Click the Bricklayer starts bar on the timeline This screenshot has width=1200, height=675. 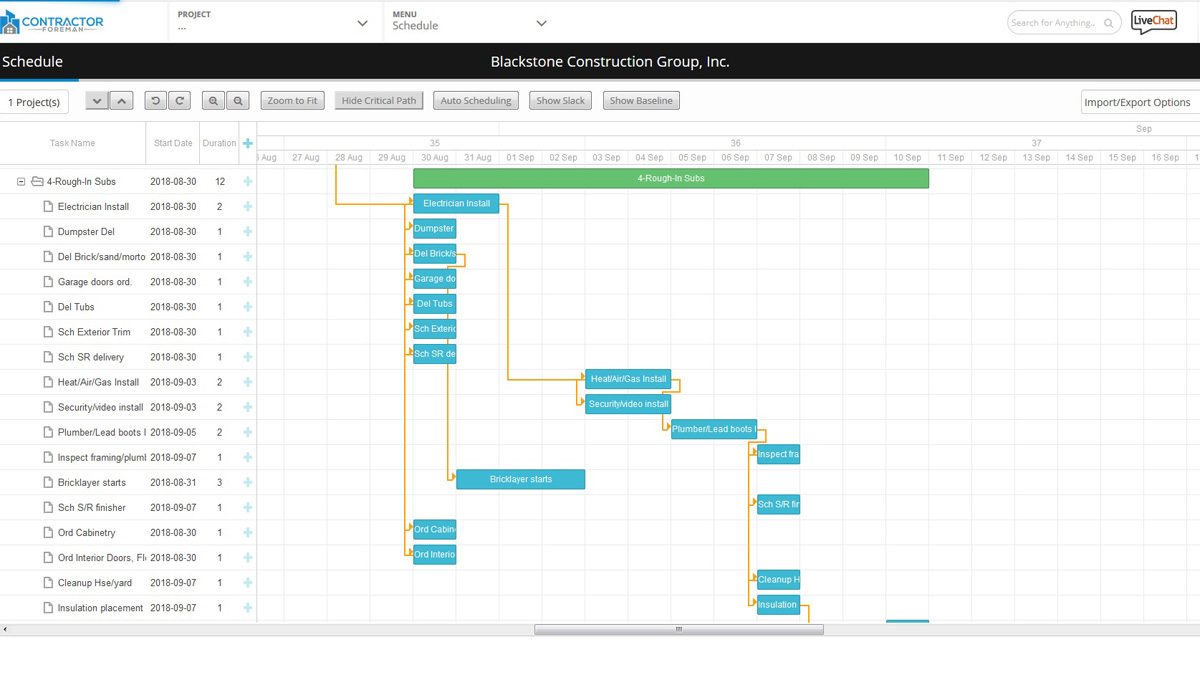pyautogui.click(x=520, y=479)
